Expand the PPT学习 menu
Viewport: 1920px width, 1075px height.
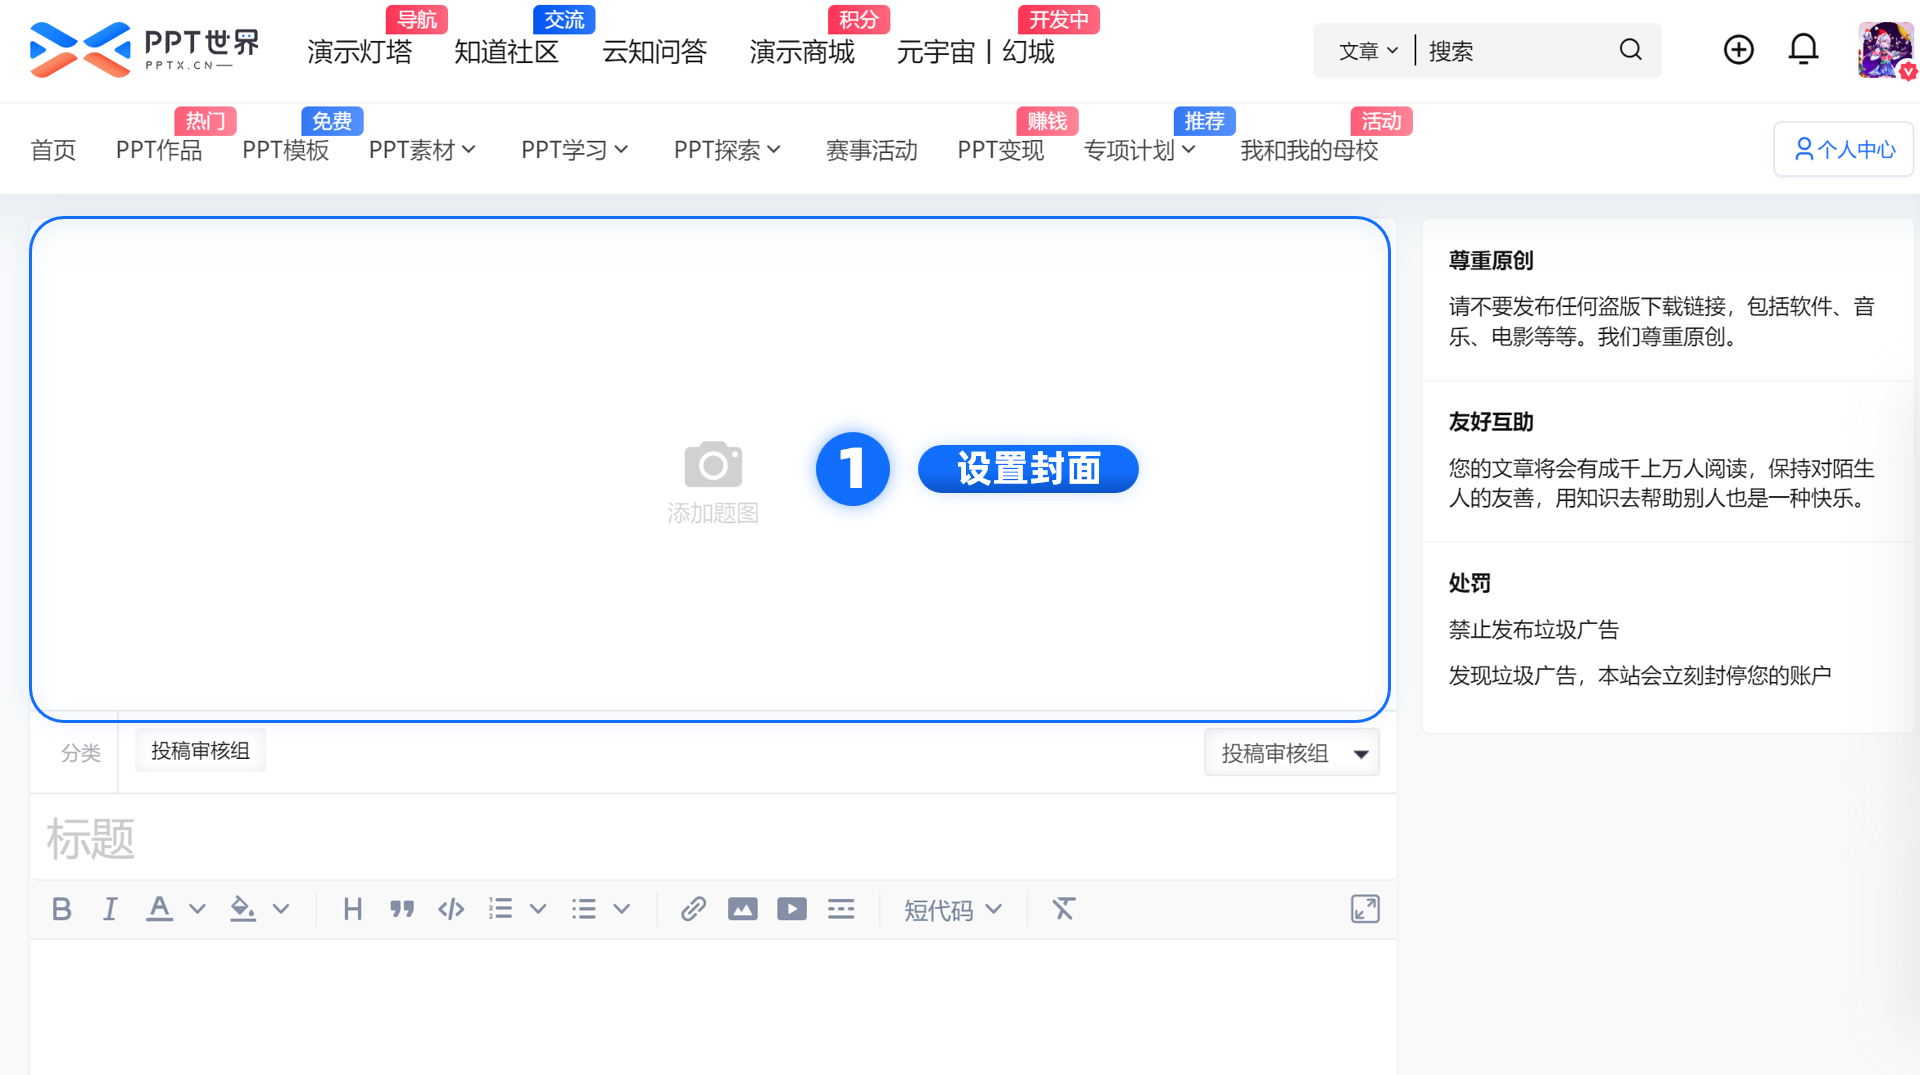[x=575, y=150]
